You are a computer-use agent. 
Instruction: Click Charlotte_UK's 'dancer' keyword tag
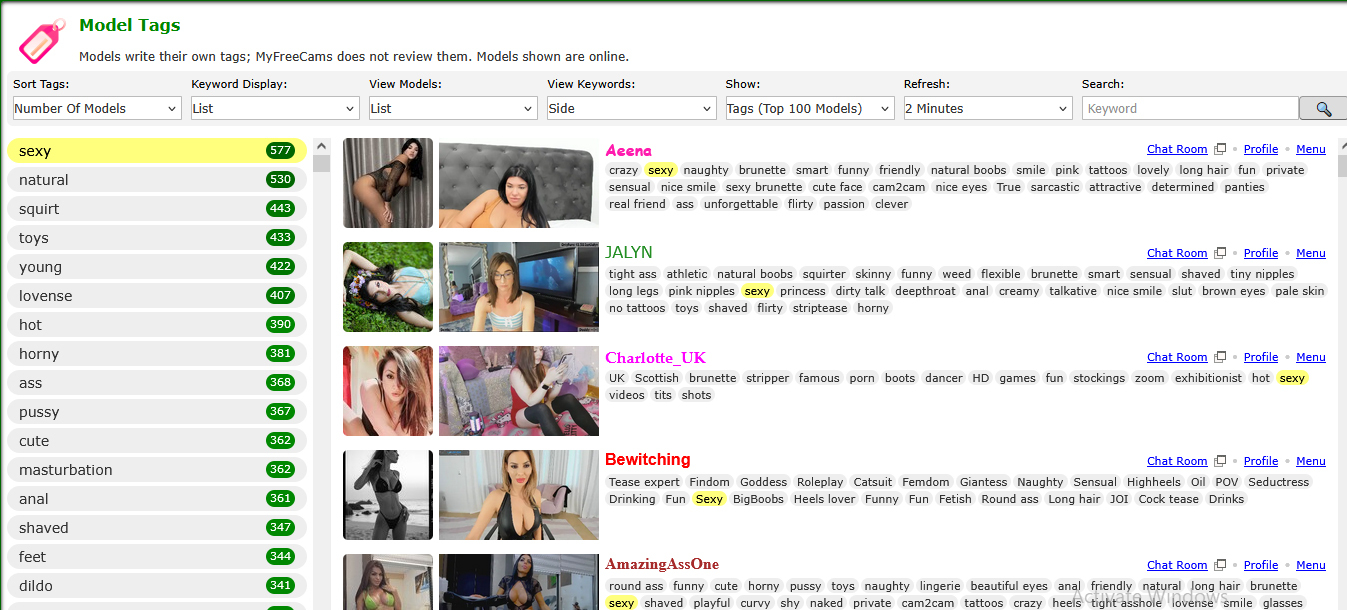point(944,378)
